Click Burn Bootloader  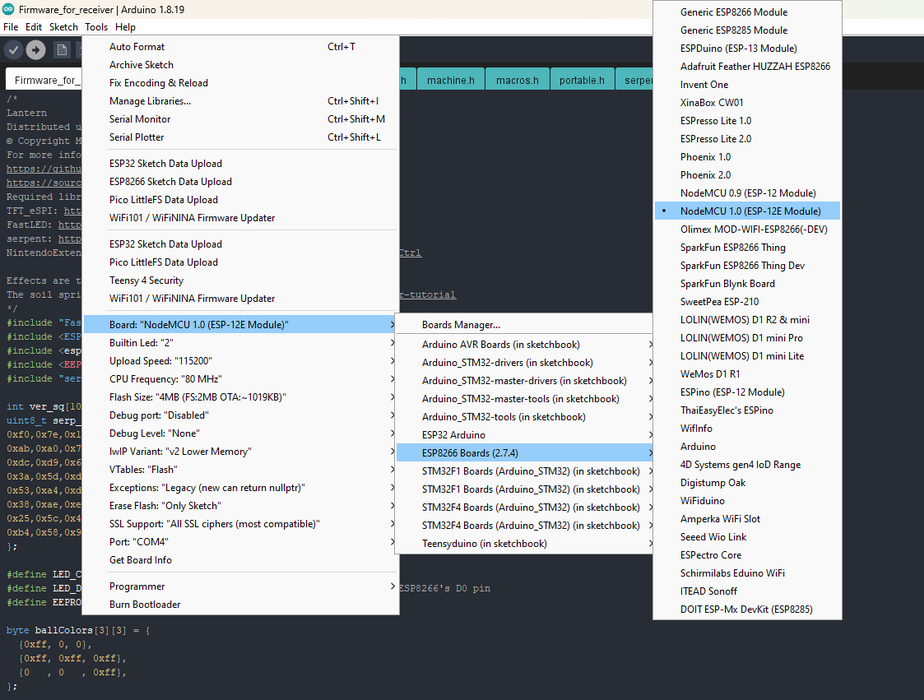pyautogui.click(x=241, y=605)
